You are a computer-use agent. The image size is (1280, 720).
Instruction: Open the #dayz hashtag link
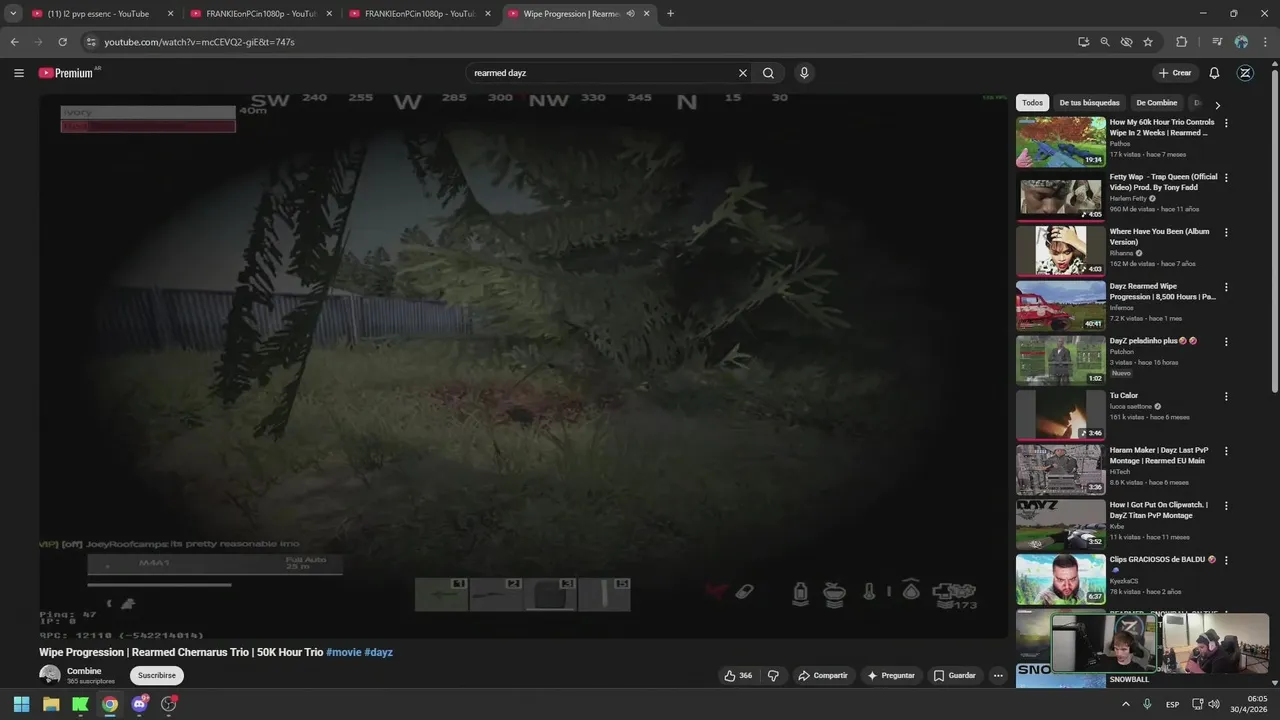tap(379, 652)
